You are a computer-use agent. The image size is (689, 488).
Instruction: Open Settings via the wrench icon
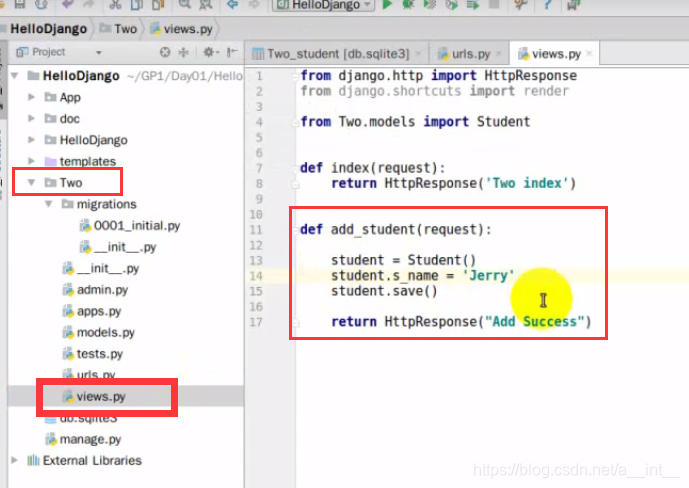[521, 4]
